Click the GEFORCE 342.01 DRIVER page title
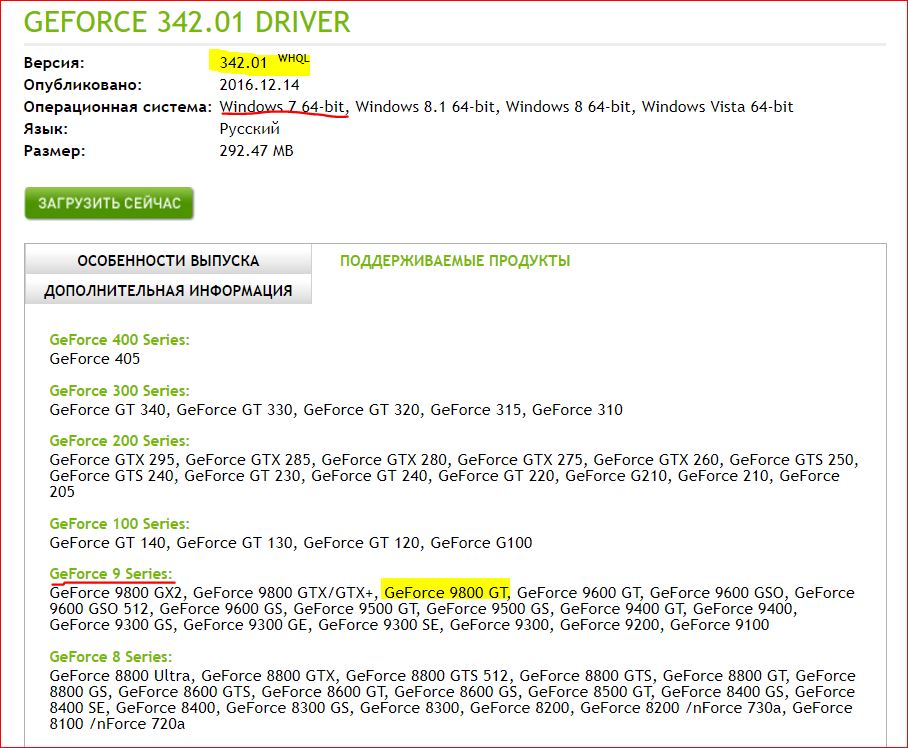908x748 pixels. (187, 21)
